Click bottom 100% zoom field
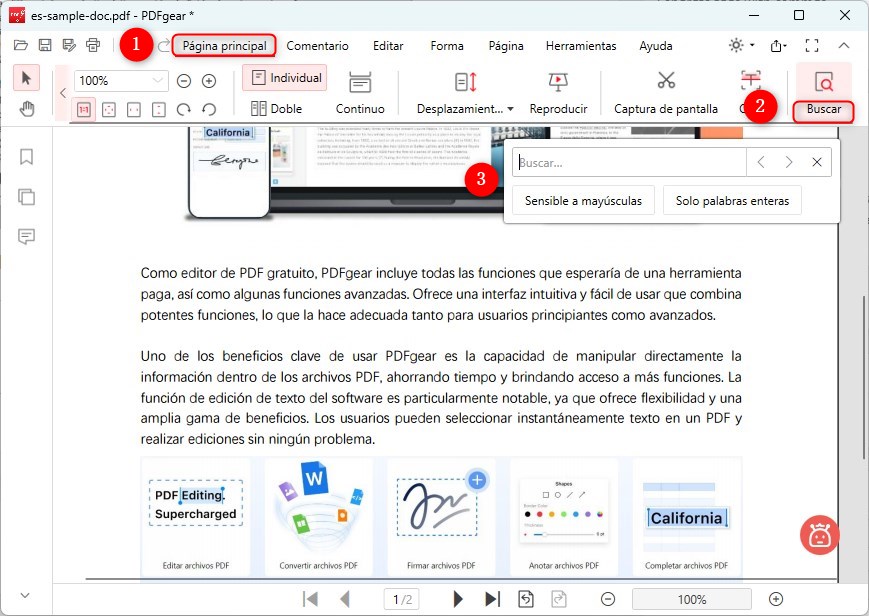The image size is (869, 616). pos(692,599)
